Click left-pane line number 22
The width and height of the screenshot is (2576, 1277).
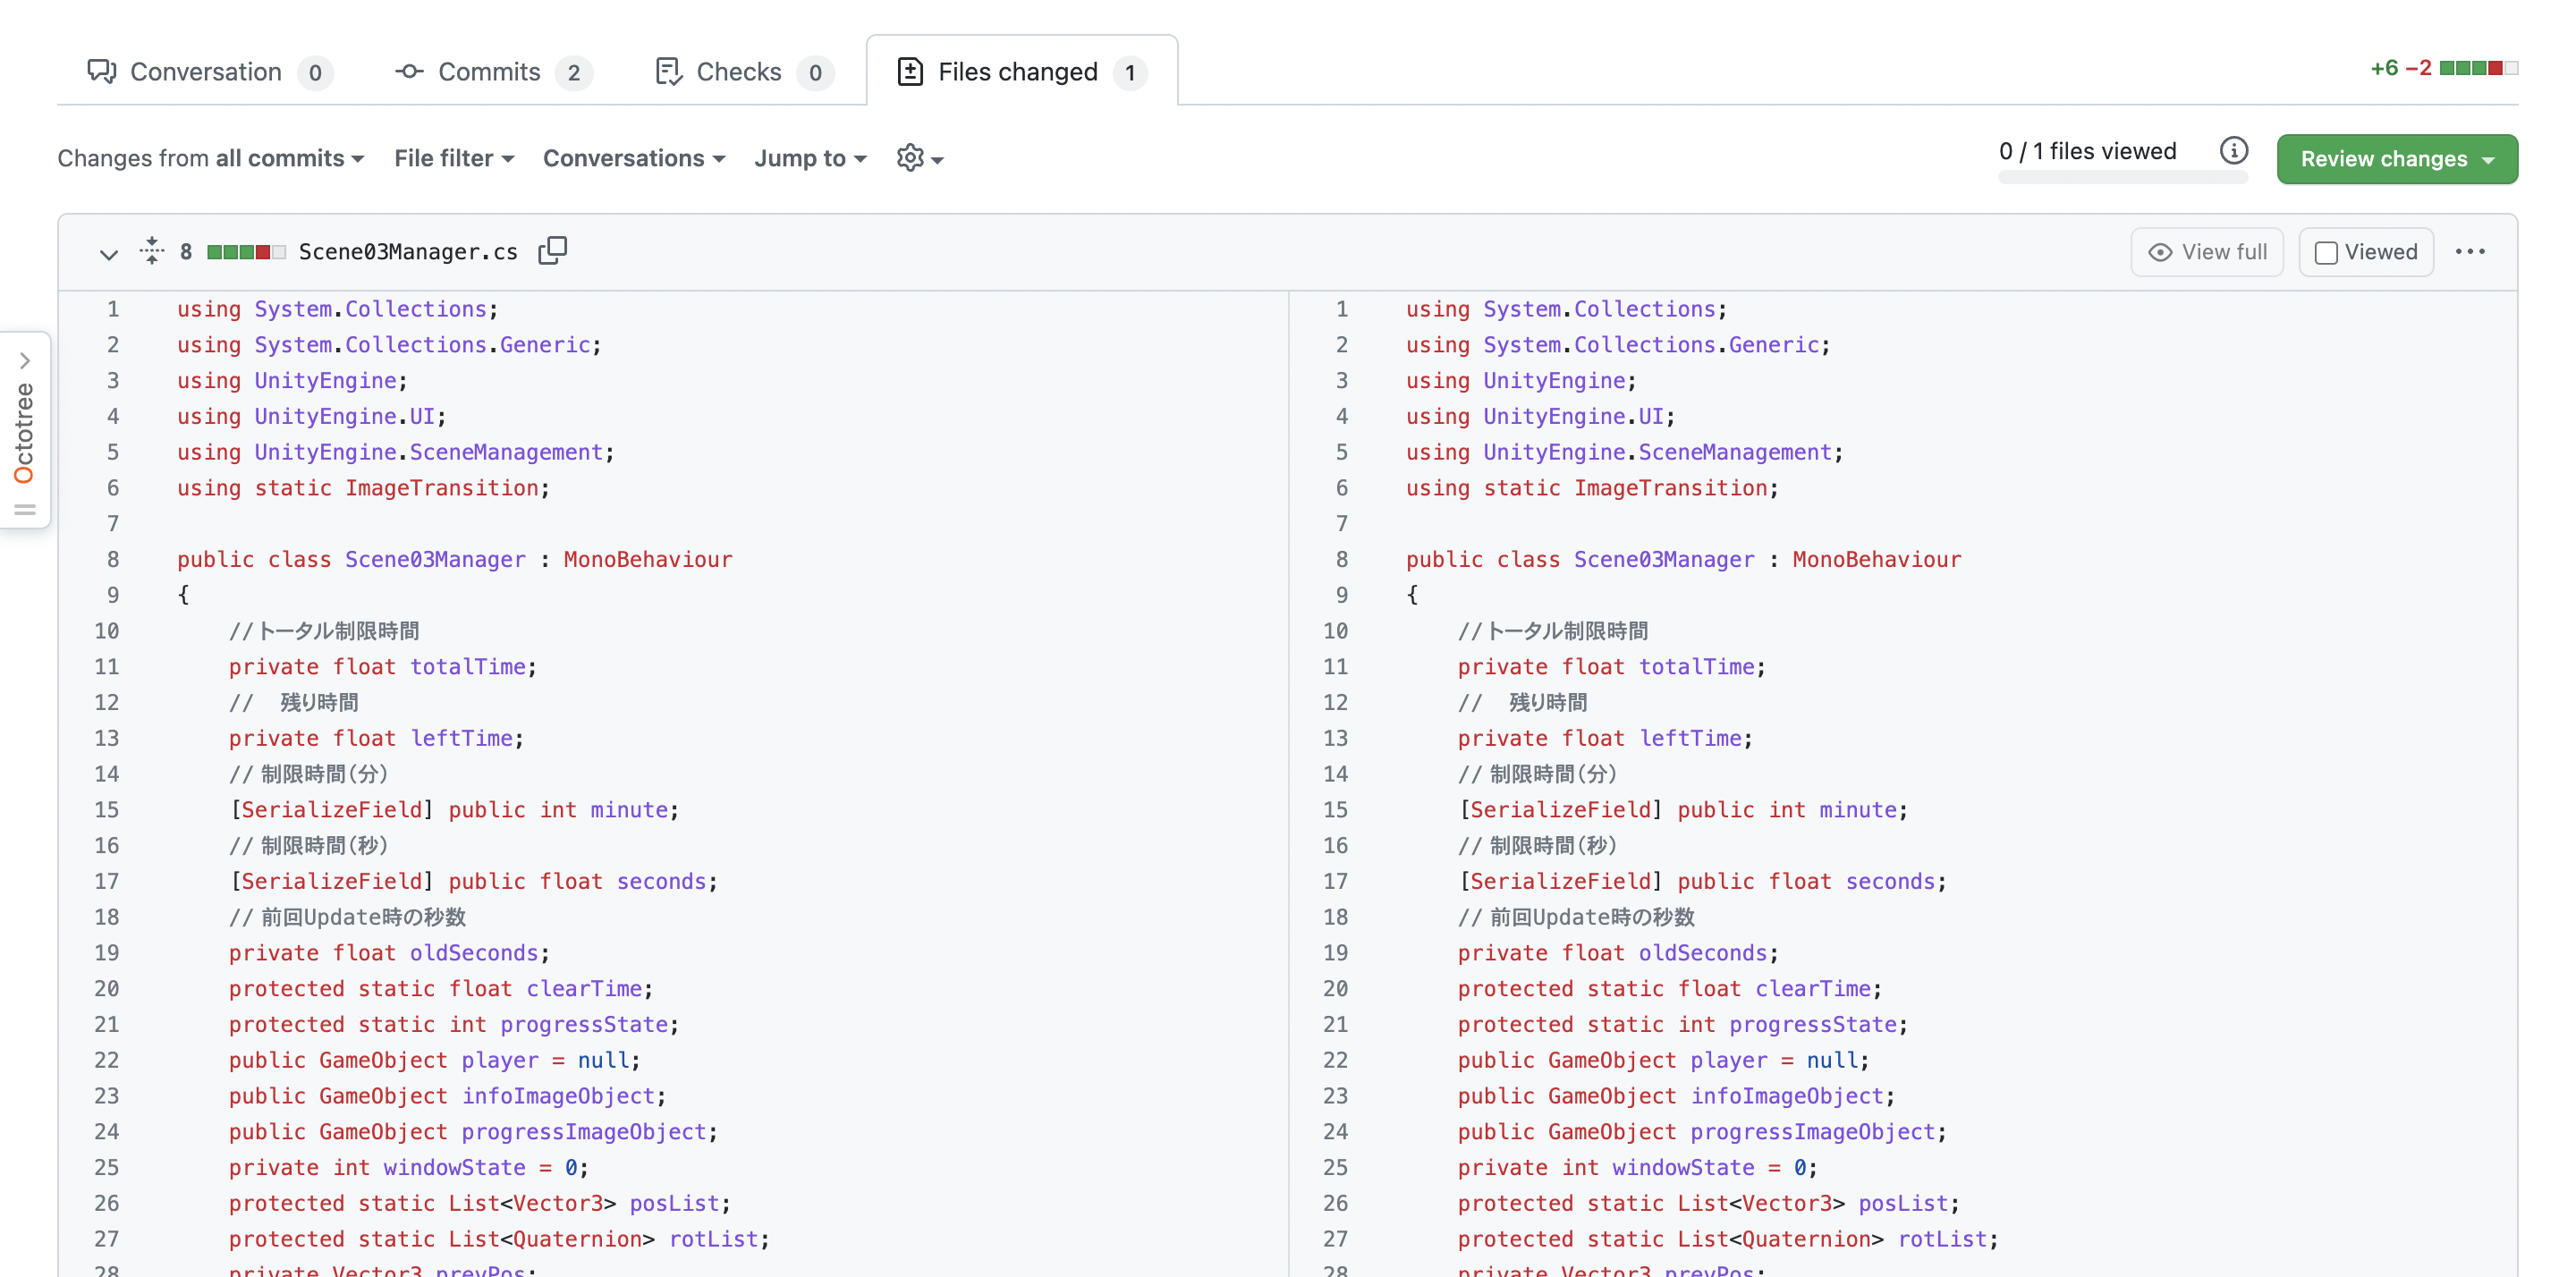click(x=107, y=1060)
